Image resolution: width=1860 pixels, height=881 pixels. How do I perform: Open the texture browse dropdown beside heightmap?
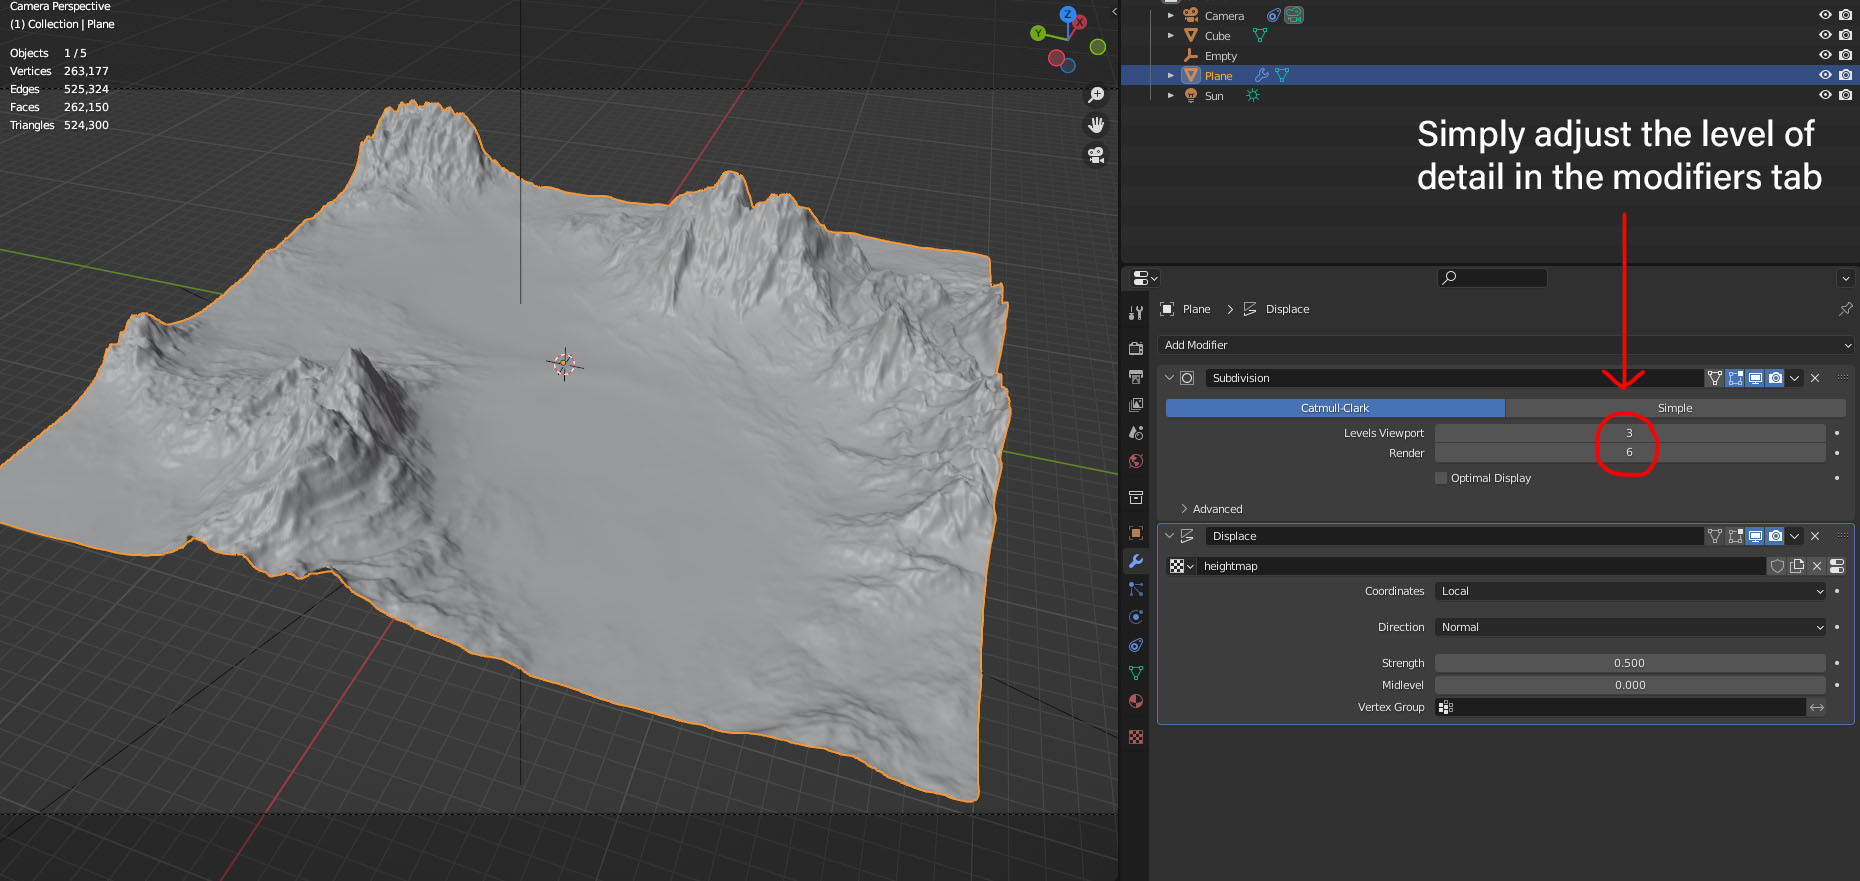1181,566
